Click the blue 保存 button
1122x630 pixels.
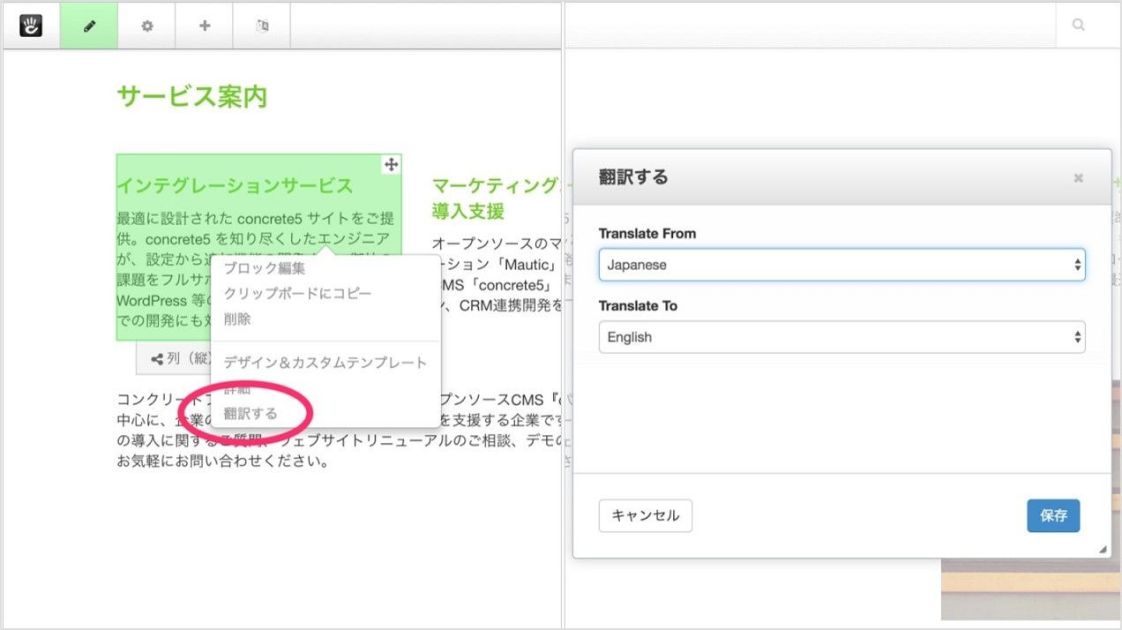click(x=1053, y=516)
